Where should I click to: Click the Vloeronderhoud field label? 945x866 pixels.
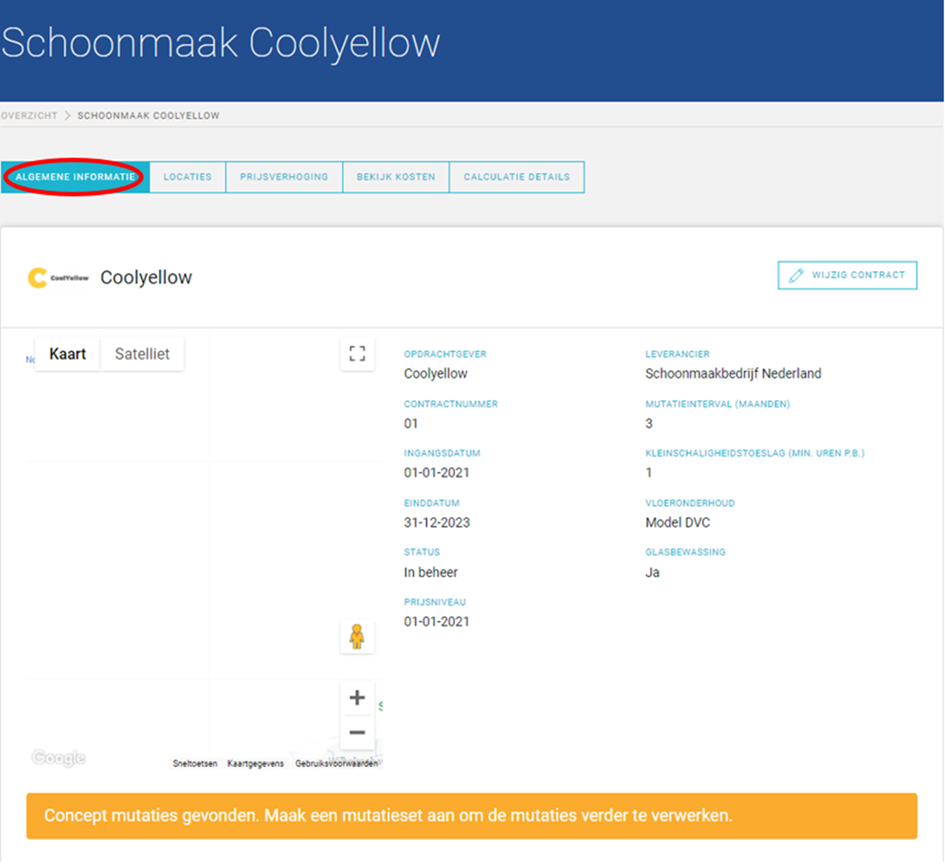(690, 503)
